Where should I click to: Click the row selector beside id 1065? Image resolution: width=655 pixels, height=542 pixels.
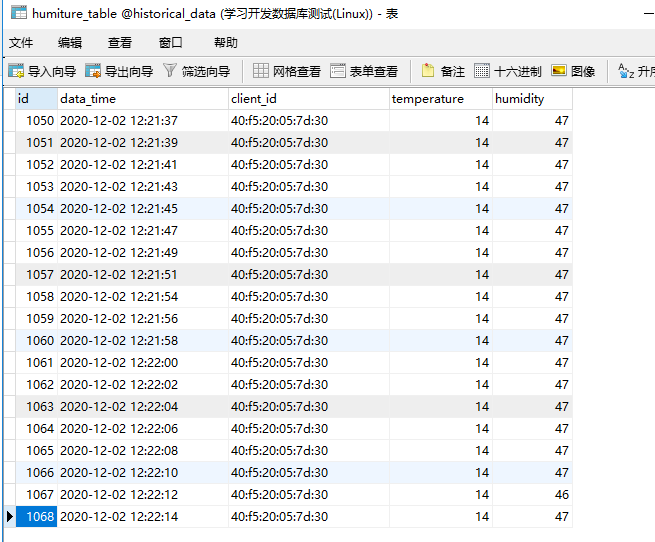coord(10,450)
